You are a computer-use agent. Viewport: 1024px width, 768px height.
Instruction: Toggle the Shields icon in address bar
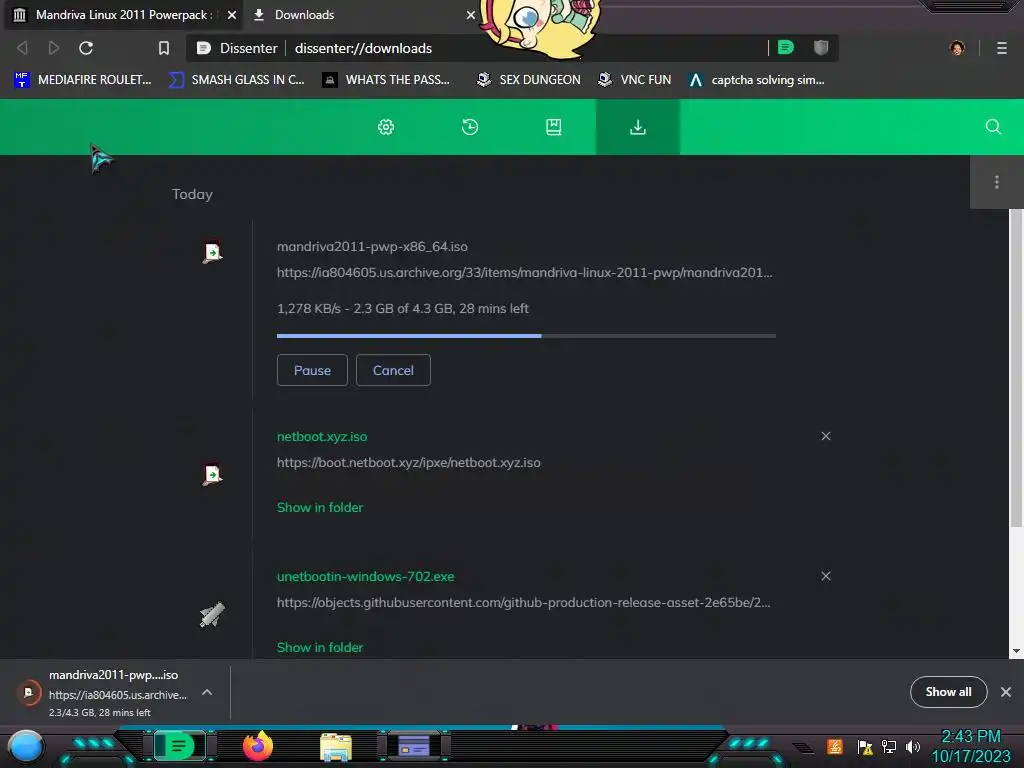coord(821,48)
